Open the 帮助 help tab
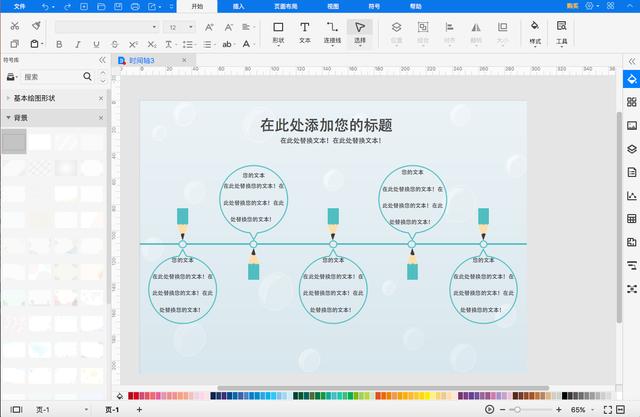 [x=416, y=6]
